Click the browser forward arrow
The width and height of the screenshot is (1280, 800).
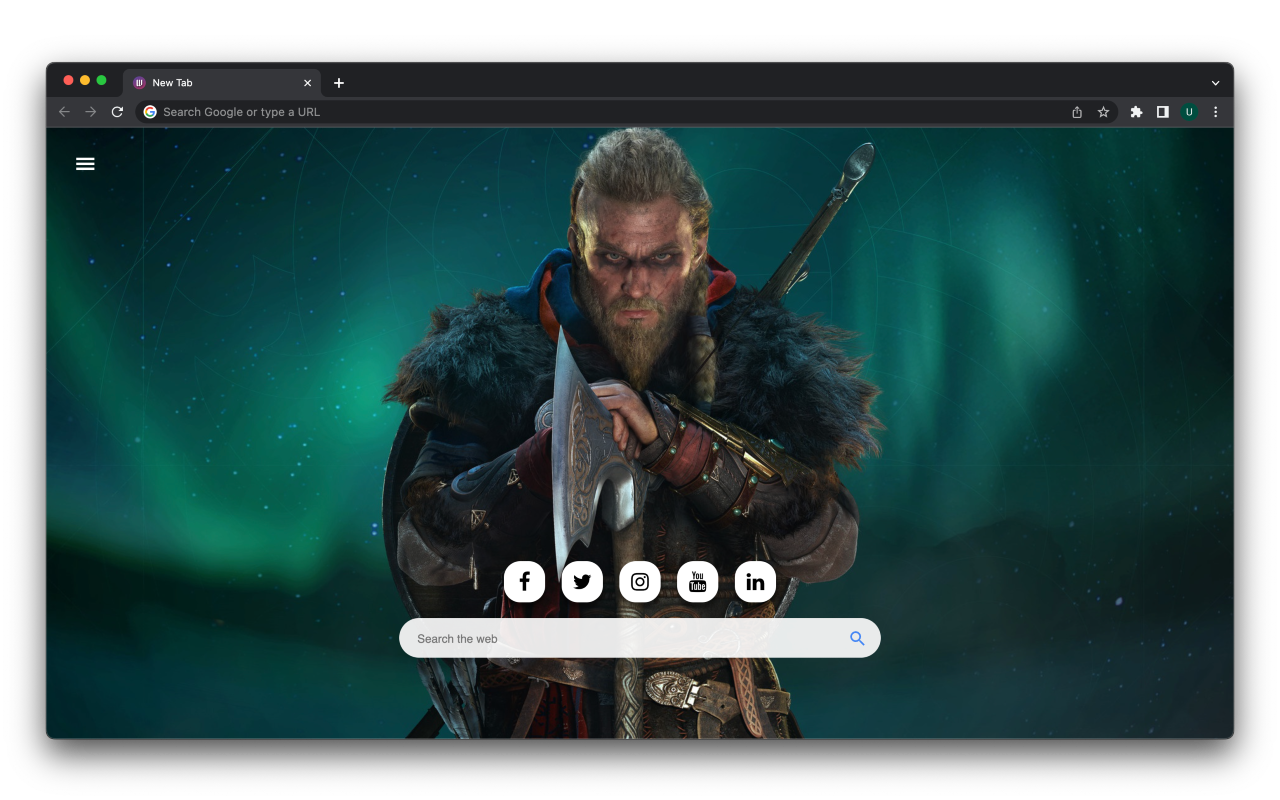point(90,112)
